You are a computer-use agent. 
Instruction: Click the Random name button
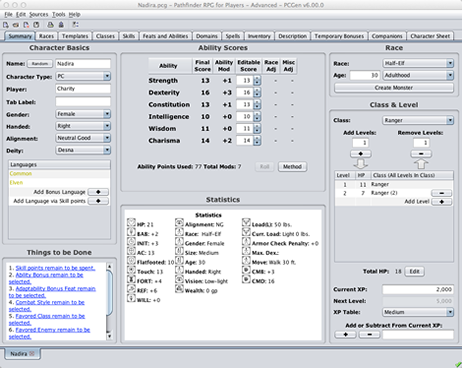point(40,64)
